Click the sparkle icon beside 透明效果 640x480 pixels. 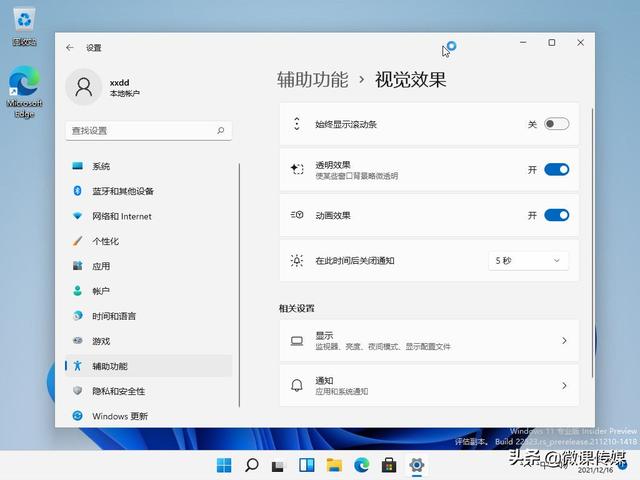pos(297,169)
